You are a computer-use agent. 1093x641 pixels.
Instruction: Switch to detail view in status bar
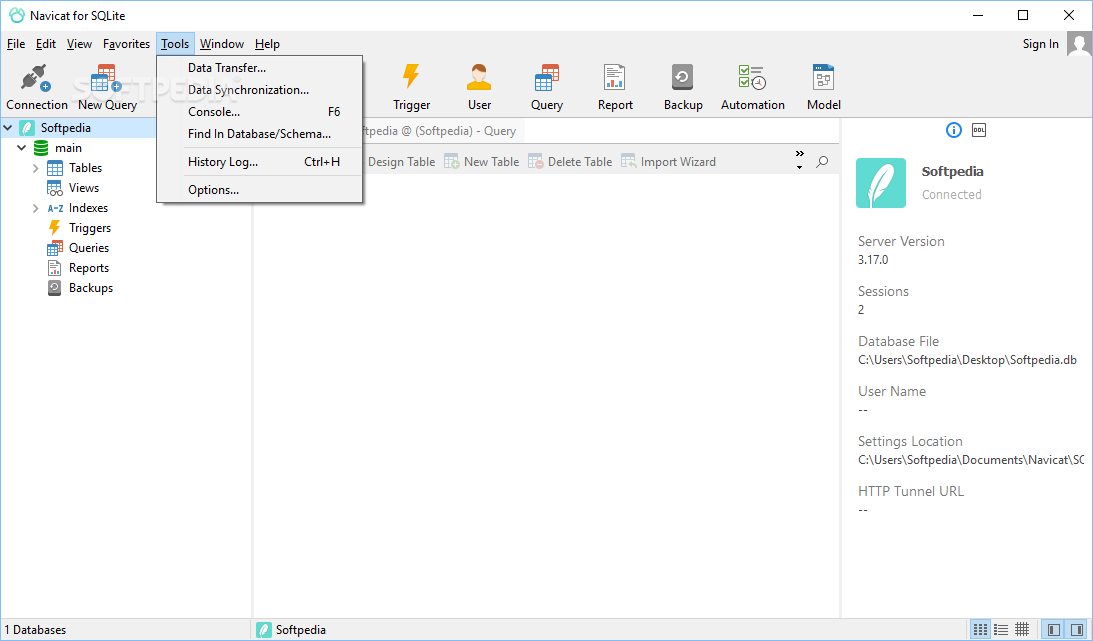tap(1001, 630)
